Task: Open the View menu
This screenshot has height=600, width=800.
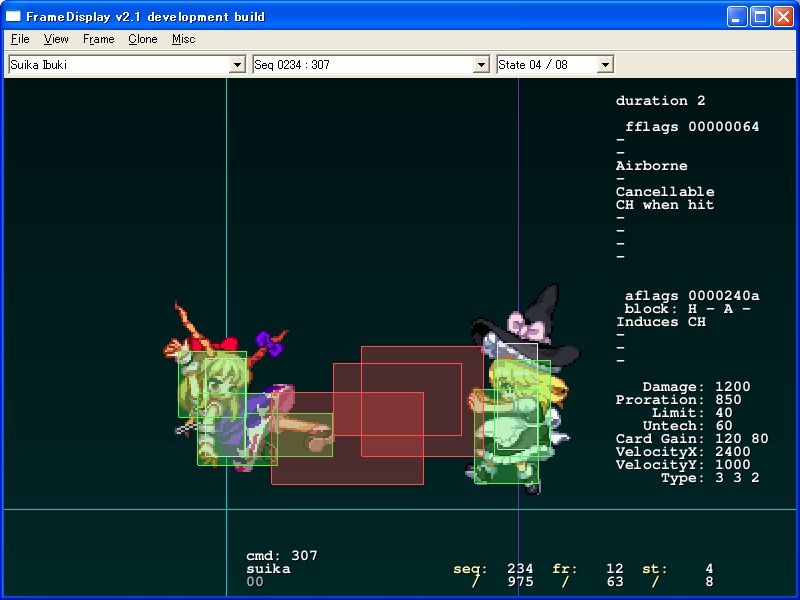Action: (56, 39)
